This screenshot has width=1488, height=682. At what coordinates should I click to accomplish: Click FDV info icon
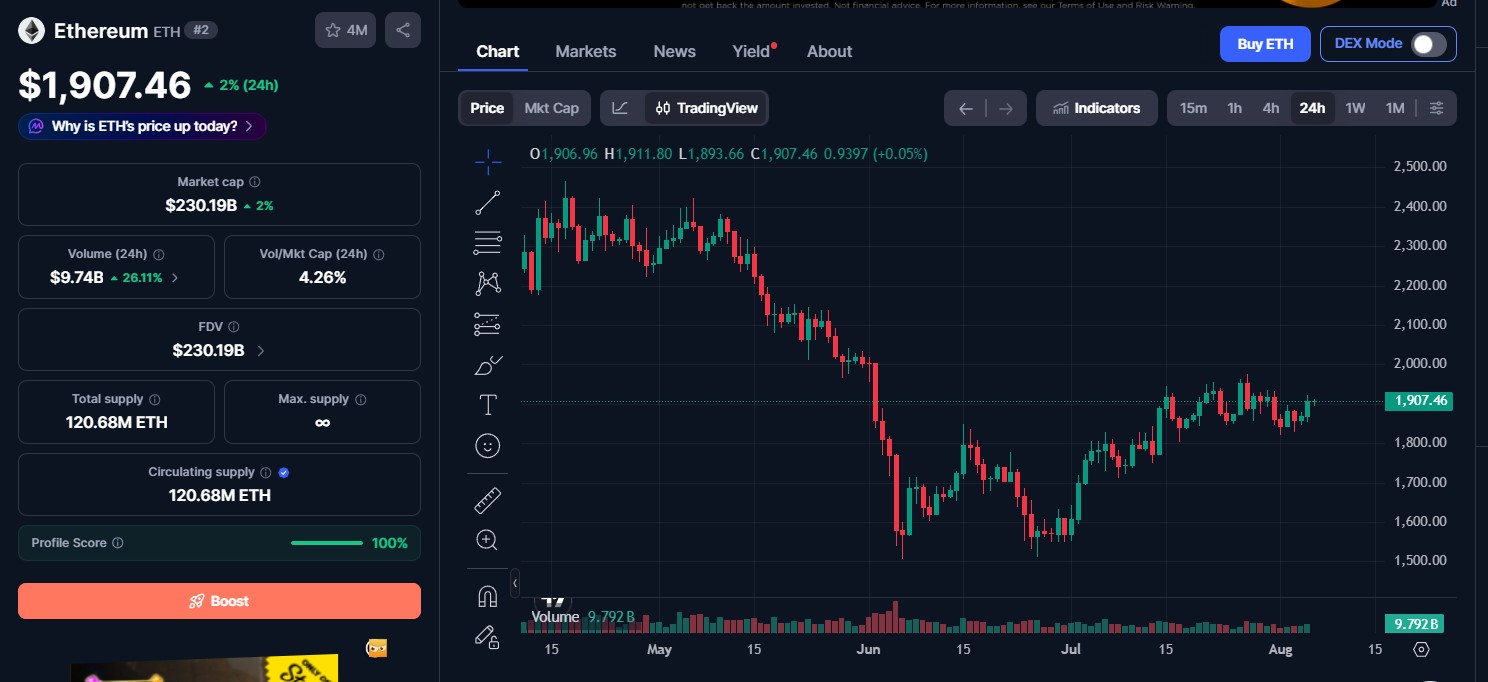pos(234,327)
